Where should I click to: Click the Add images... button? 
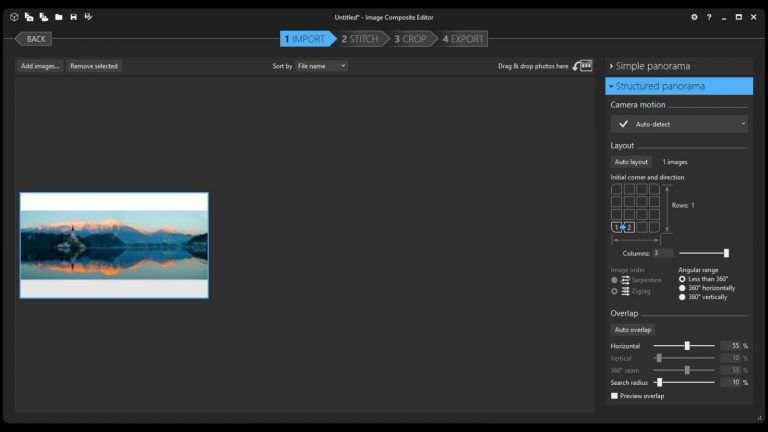(40, 66)
